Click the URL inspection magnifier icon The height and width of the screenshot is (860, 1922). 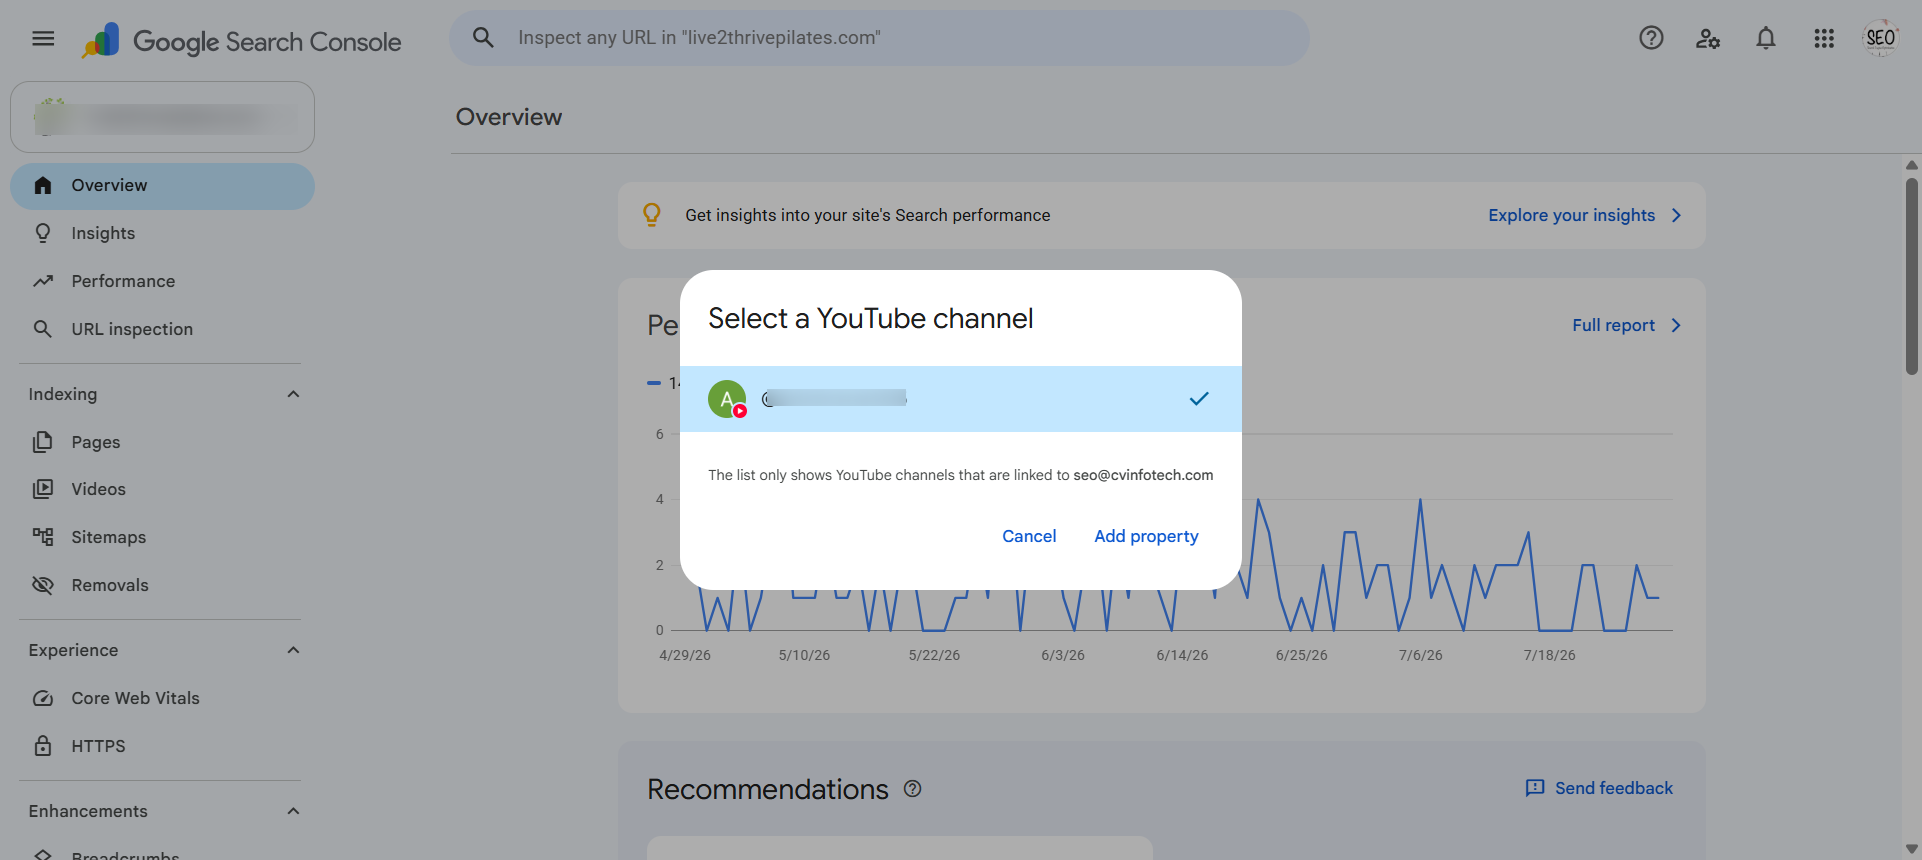tap(43, 329)
